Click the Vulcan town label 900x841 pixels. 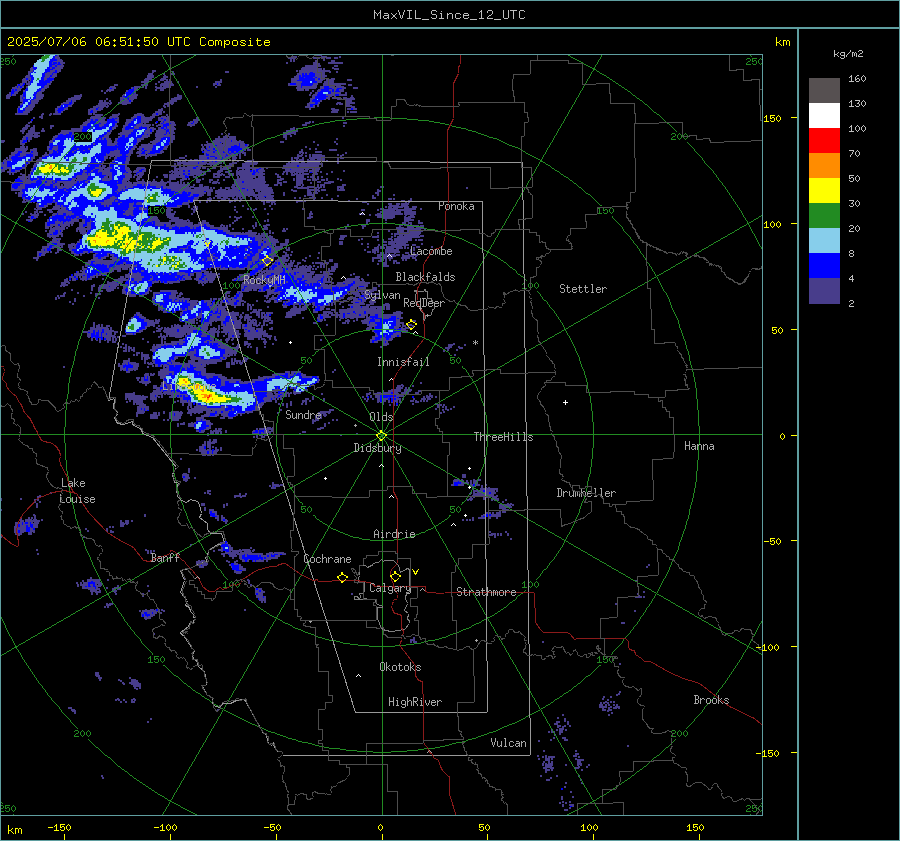point(508,743)
